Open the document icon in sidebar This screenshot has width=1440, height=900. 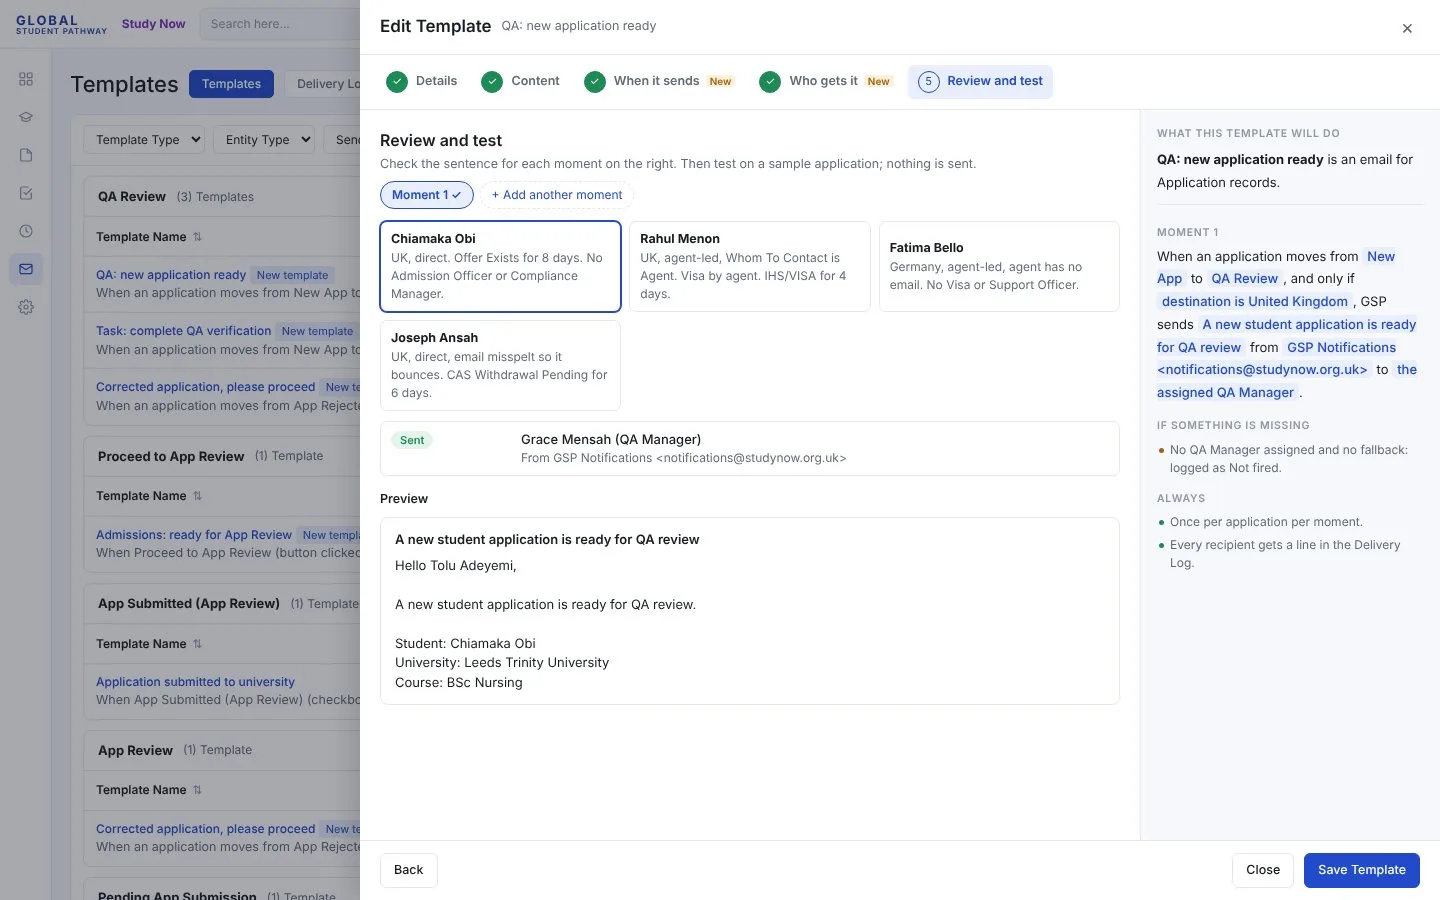pyautogui.click(x=26, y=155)
